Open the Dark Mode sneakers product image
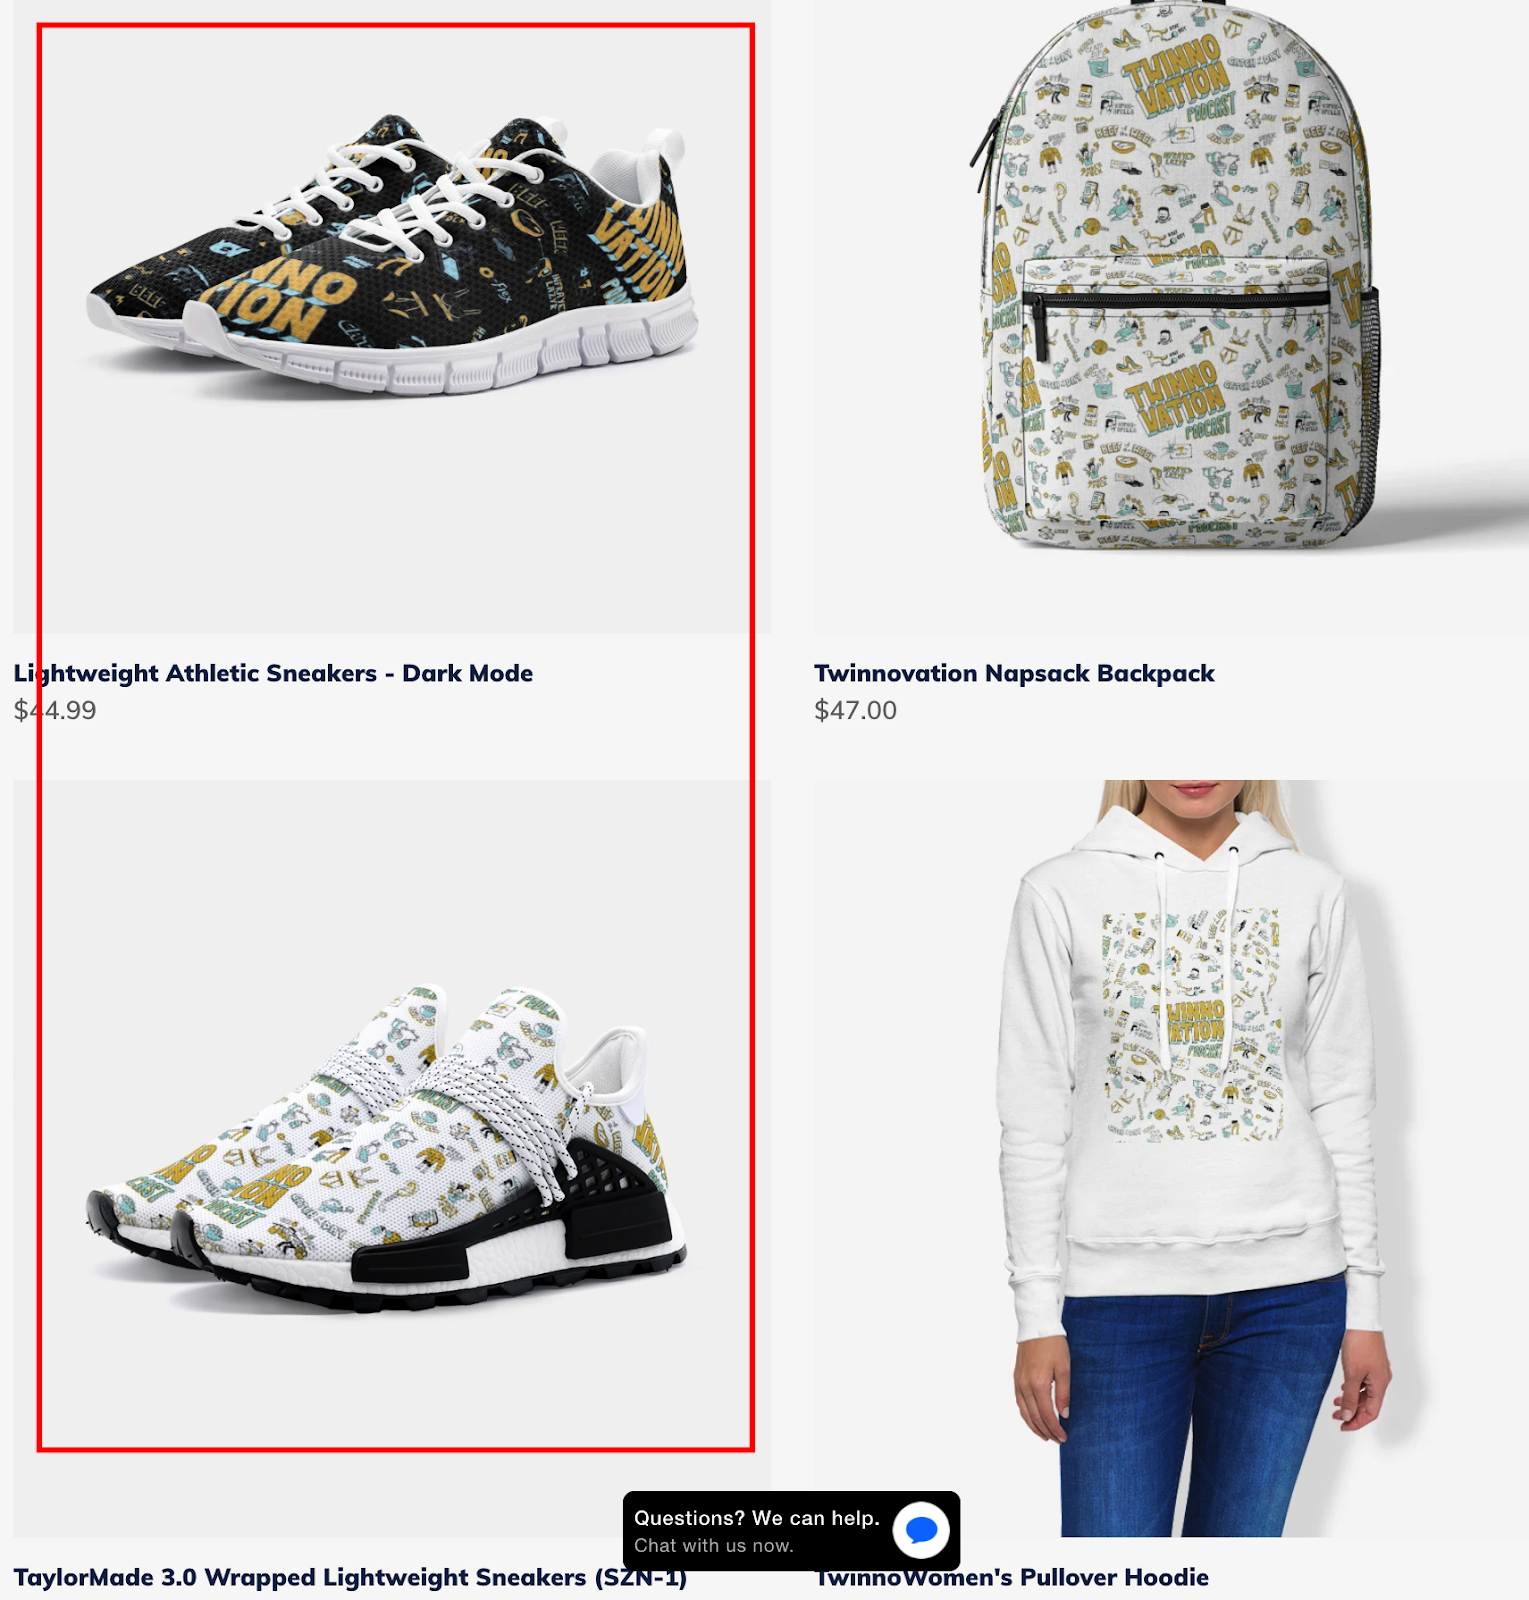This screenshot has width=1529, height=1600. [x=392, y=317]
